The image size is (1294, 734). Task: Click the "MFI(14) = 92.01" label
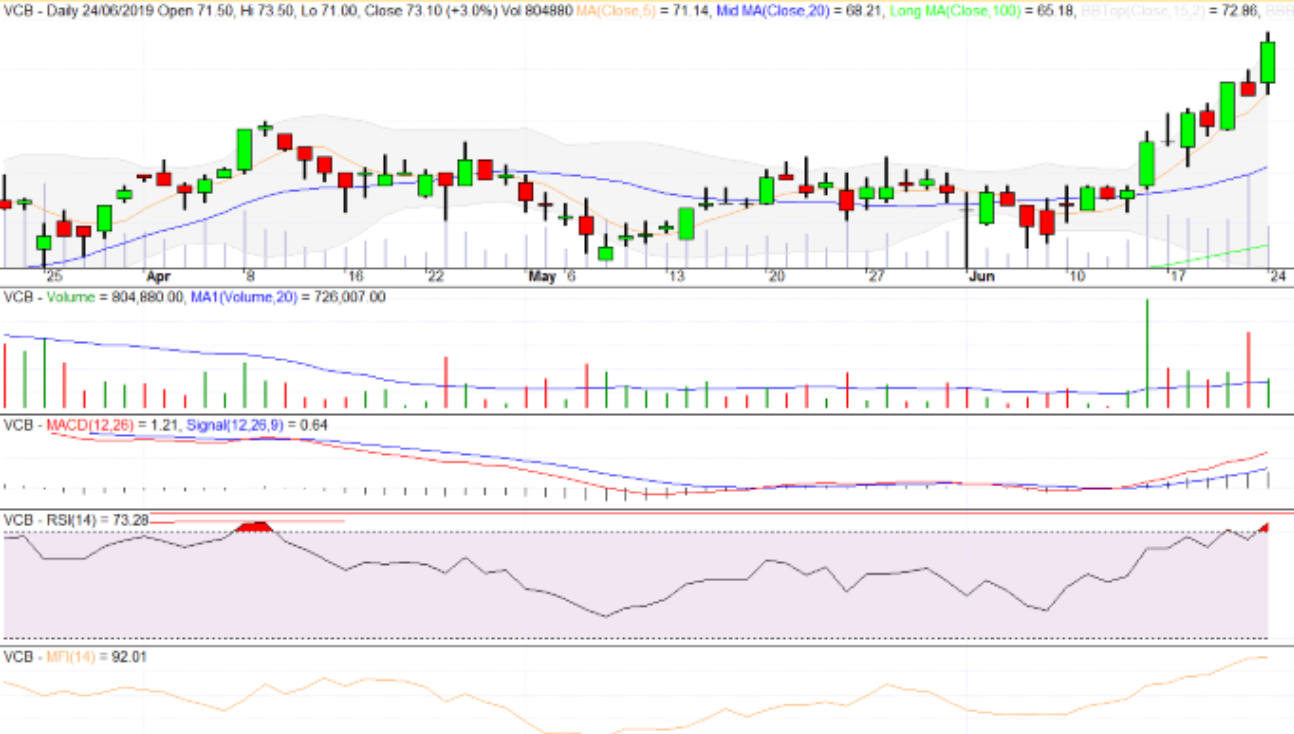point(98,657)
